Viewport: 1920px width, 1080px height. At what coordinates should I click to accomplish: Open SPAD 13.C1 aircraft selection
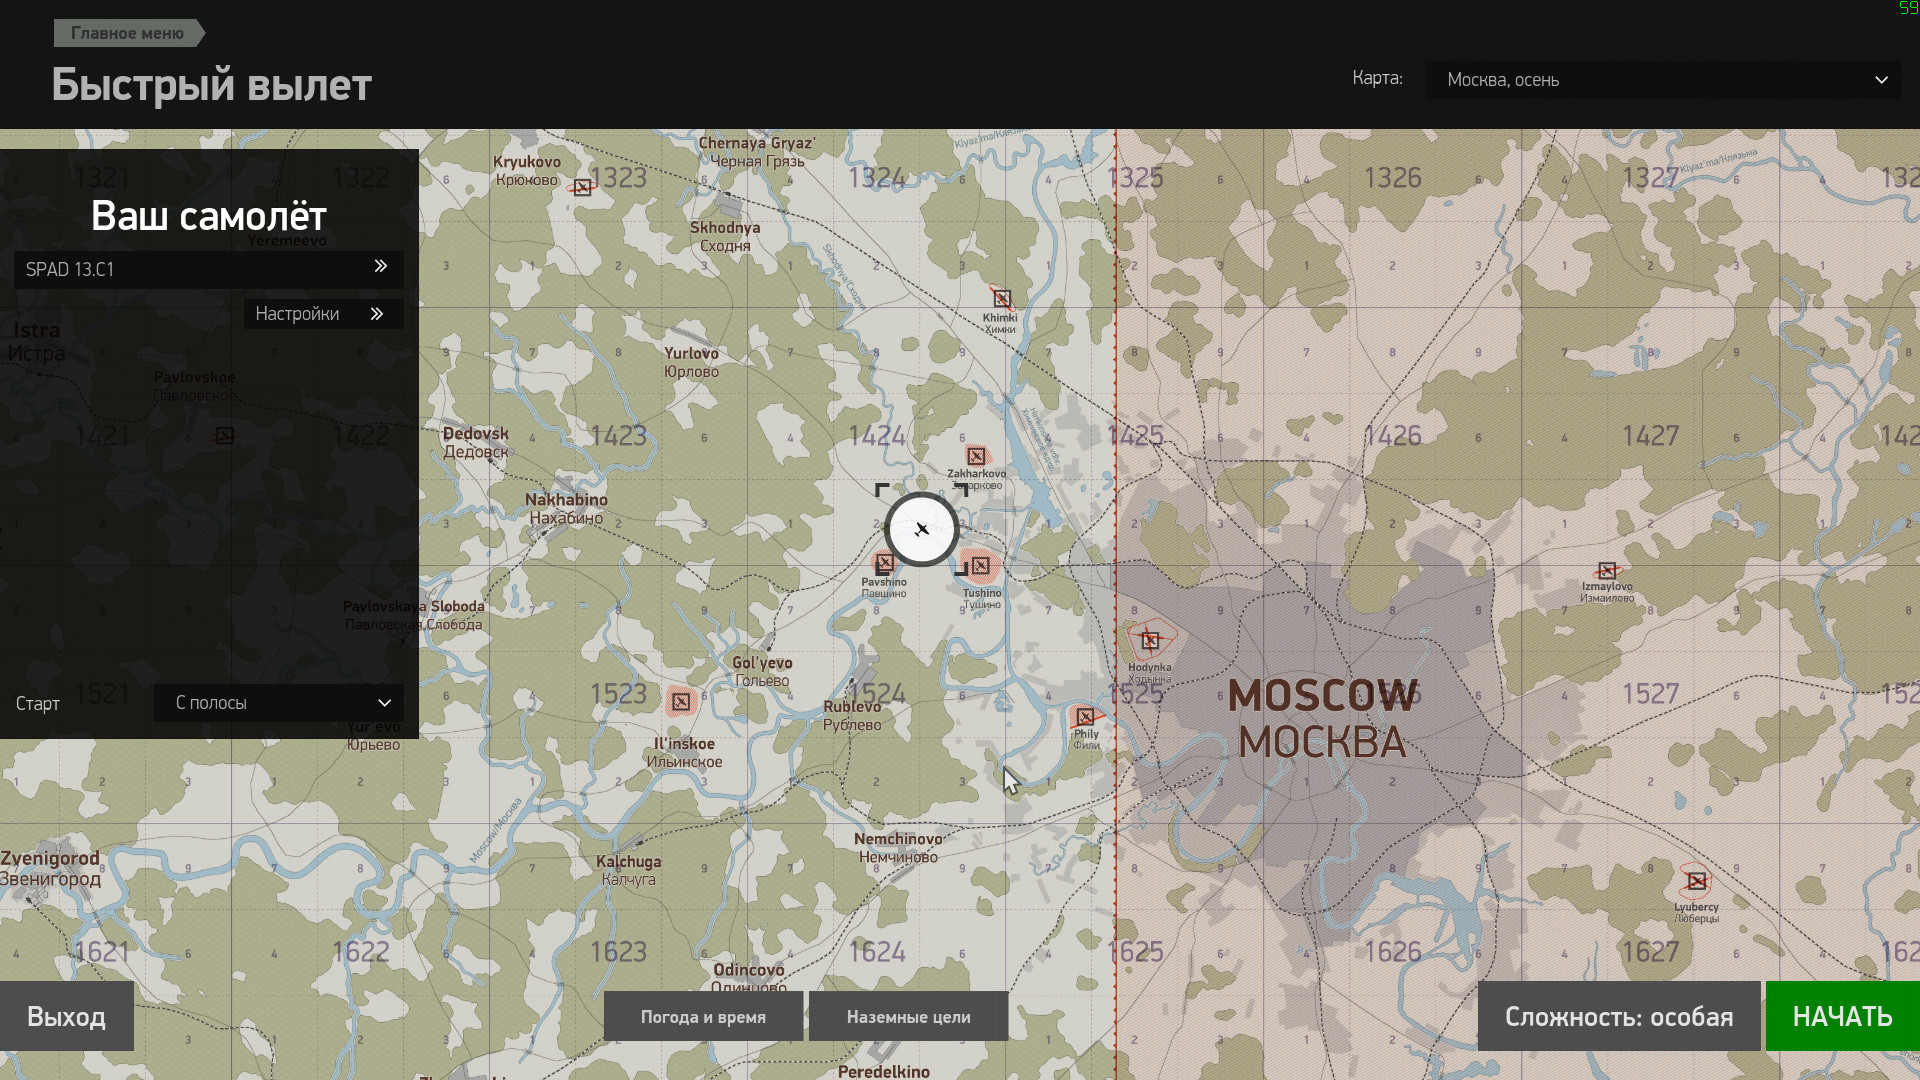209,269
